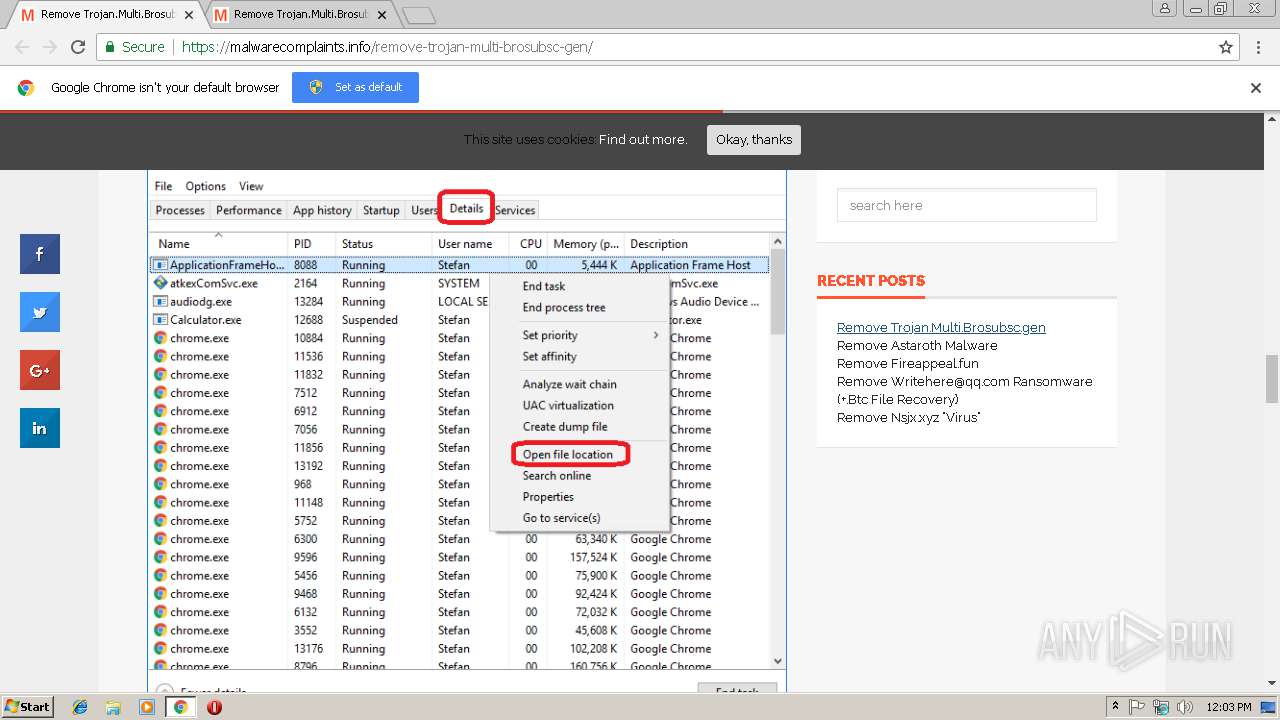Click the taskbar clock showing 12:03 PM
The height and width of the screenshot is (720, 1280).
(x=1229, y=706)
